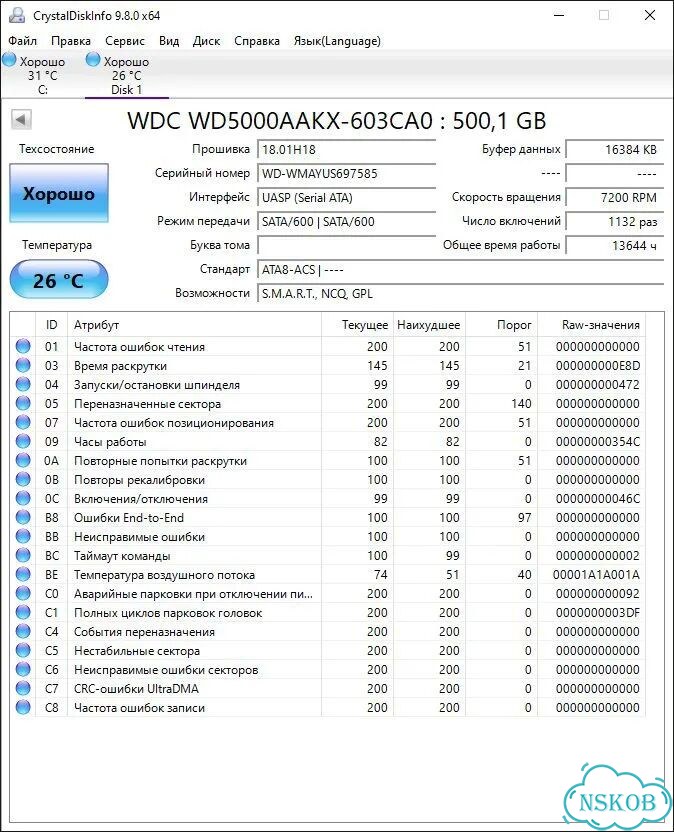Click the Интерфейс field UASP (Serial ATA)
The width and height of the screenshot is (674, 832).
click(x=347, y=198)
